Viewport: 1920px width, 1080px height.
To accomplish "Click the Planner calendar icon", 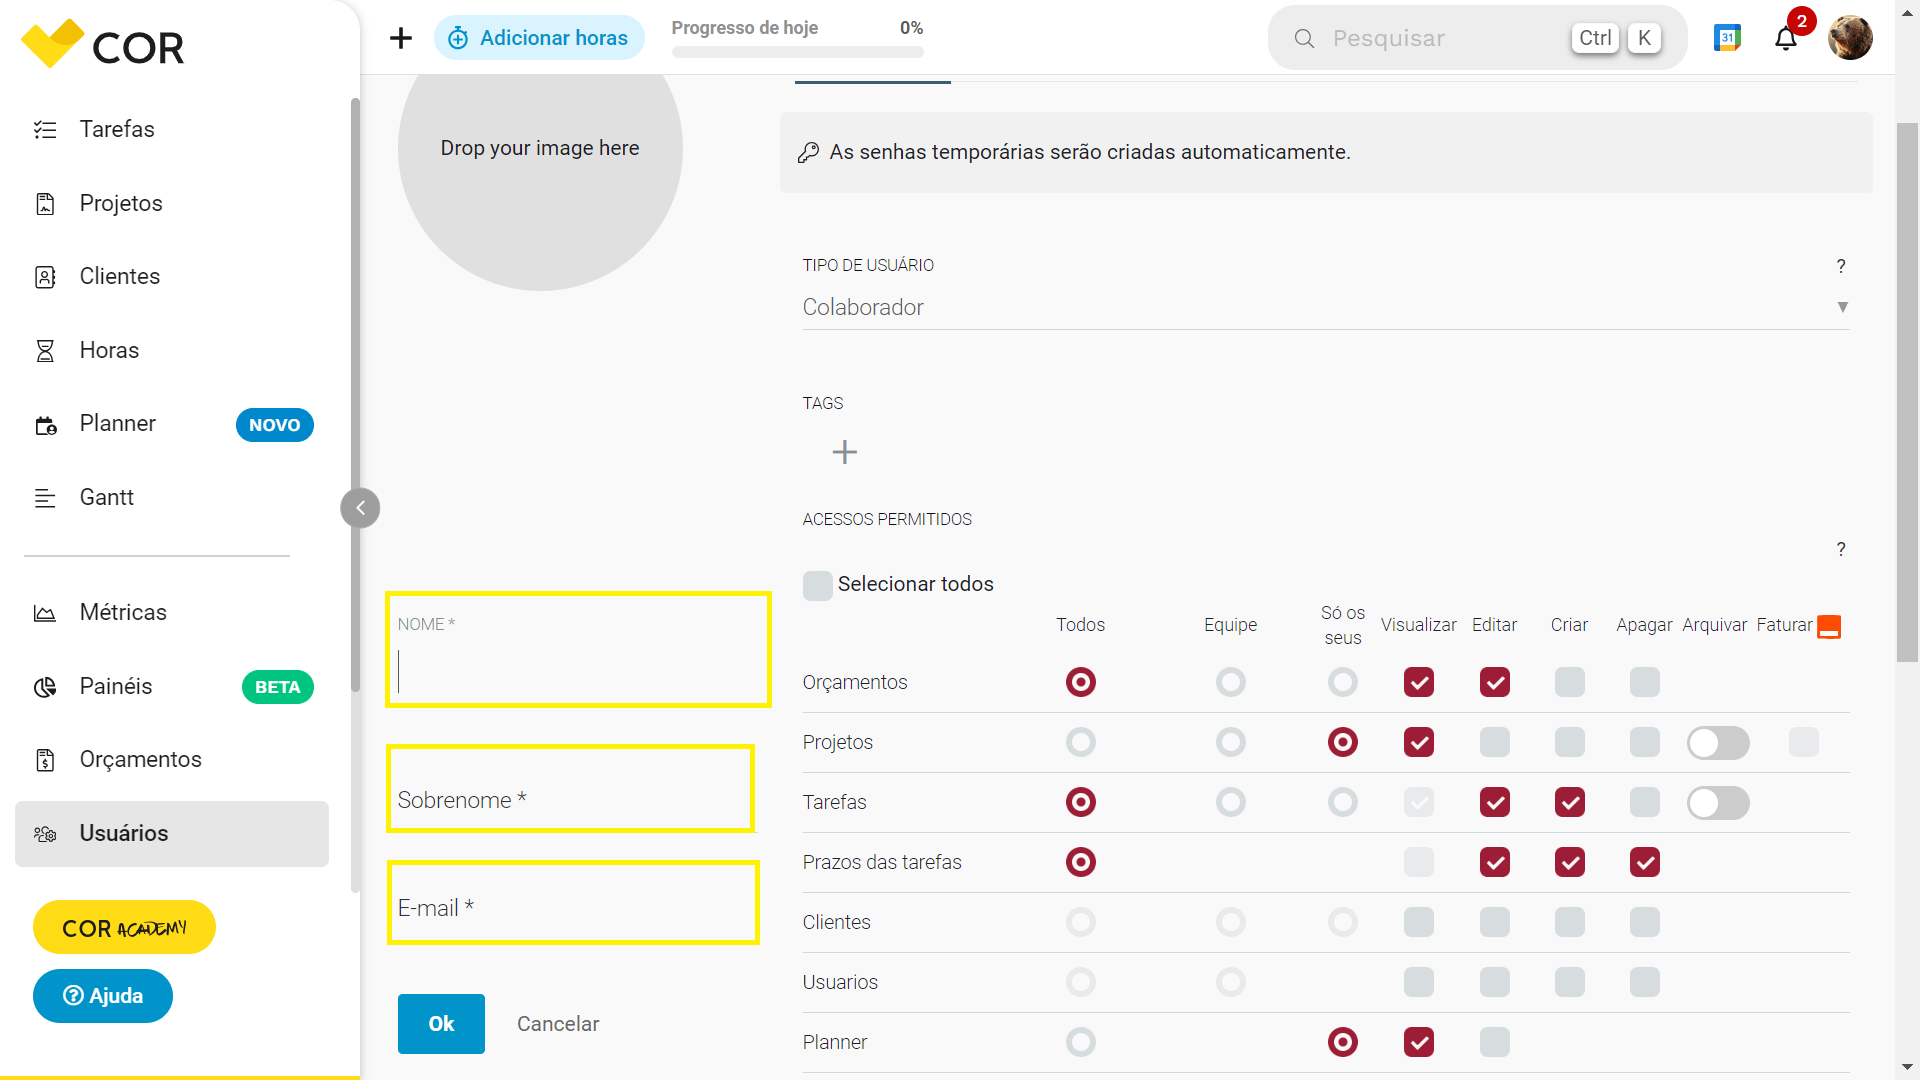I will click(45, 425).
